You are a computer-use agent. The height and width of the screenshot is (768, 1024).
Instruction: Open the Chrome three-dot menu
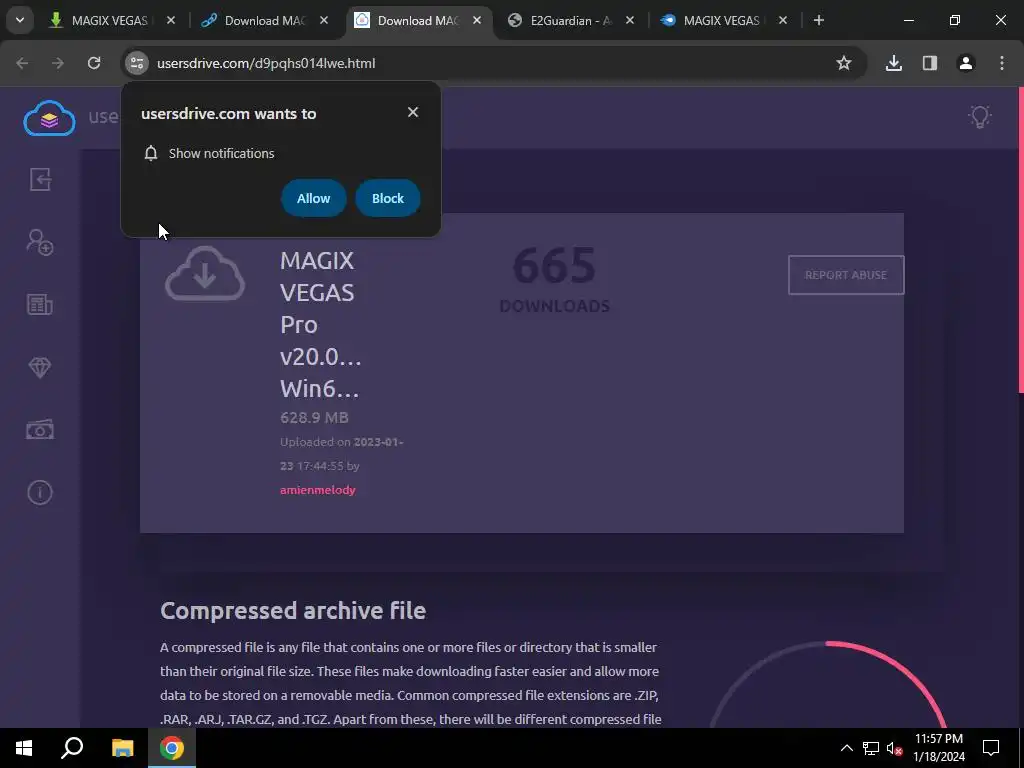[x=1002, y=63]
